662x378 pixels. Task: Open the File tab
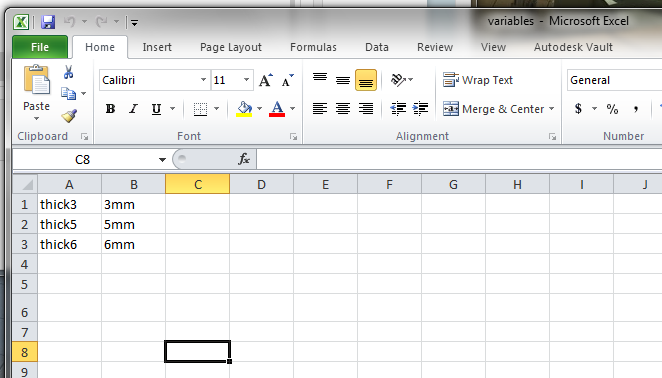[40, 47]
